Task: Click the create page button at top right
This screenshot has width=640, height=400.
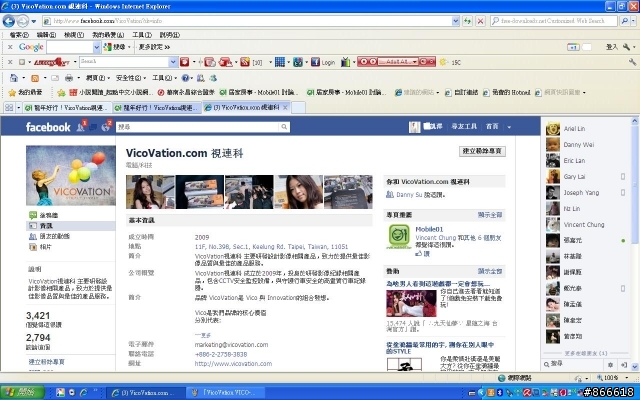Action: pos(482,151)
